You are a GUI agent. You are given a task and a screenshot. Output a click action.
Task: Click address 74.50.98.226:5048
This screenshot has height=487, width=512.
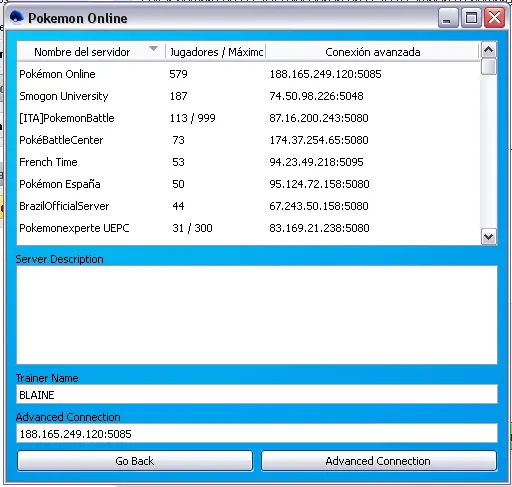(316, 96)
